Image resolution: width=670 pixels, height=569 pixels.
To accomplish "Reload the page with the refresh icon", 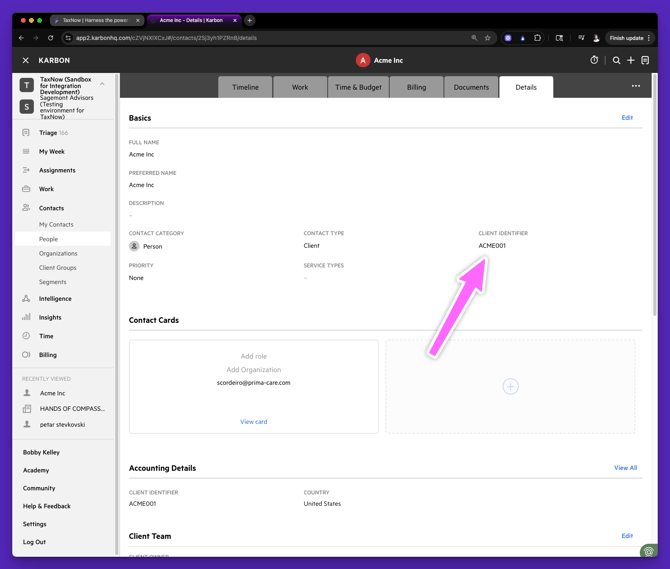I will [x=50, y=38].
